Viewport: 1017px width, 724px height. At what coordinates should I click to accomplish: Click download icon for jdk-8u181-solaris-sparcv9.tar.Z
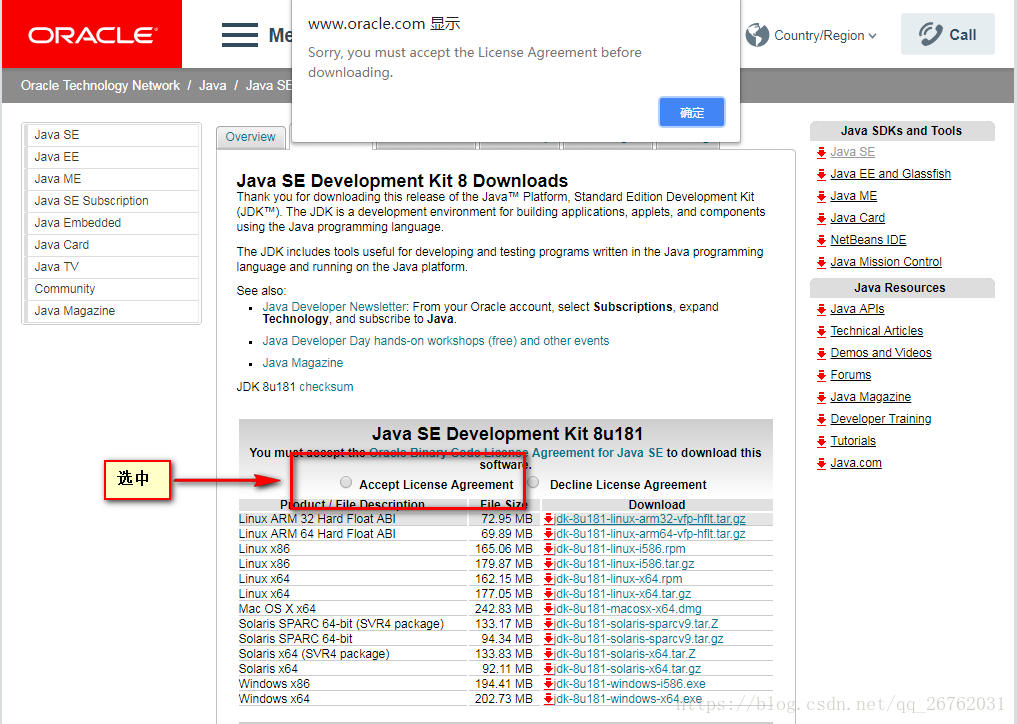point(548,623)
